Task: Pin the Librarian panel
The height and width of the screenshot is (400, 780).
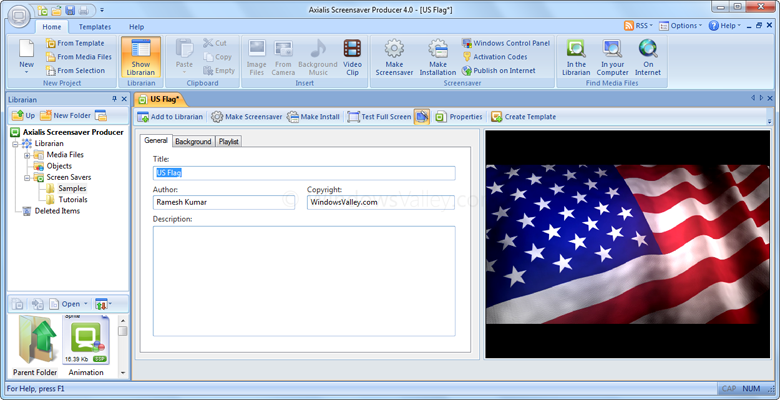Action: (114, 99)
